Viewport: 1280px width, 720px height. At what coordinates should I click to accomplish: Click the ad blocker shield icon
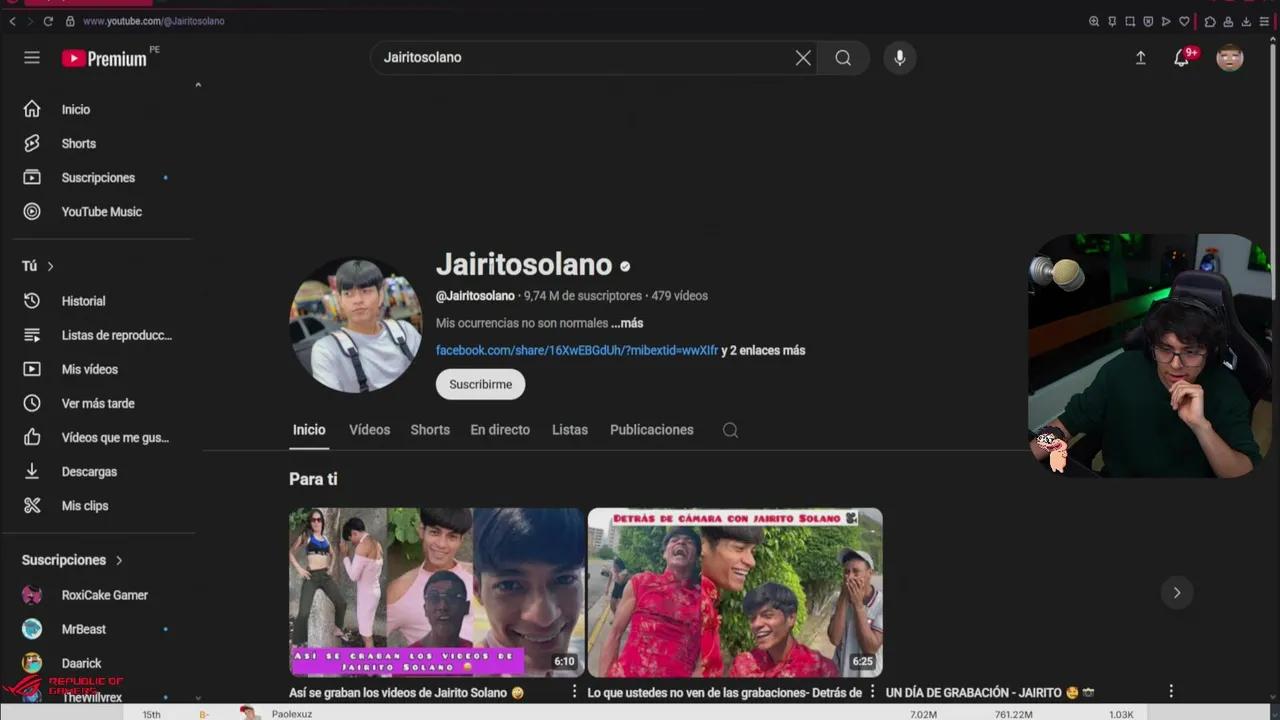[1148, 21]
